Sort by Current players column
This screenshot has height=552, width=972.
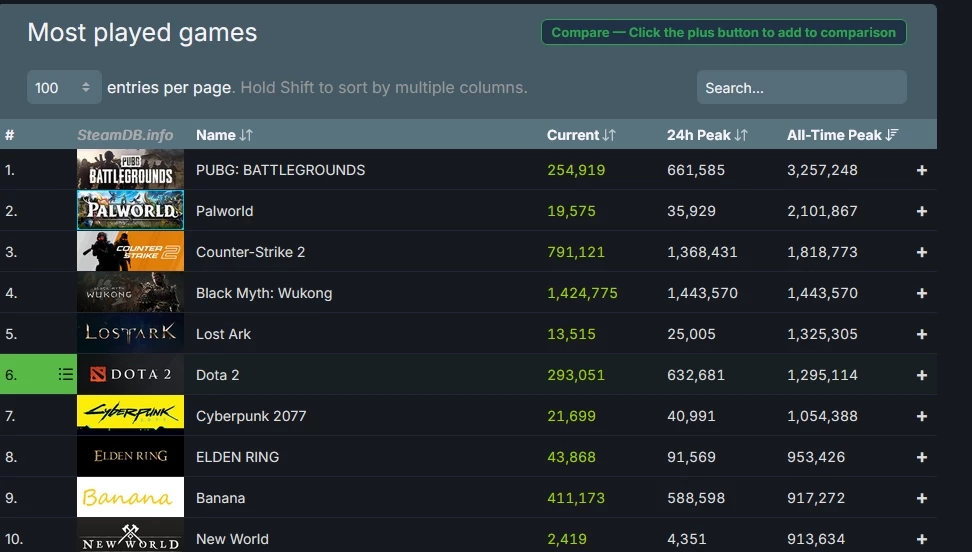[x=581, y=135]
